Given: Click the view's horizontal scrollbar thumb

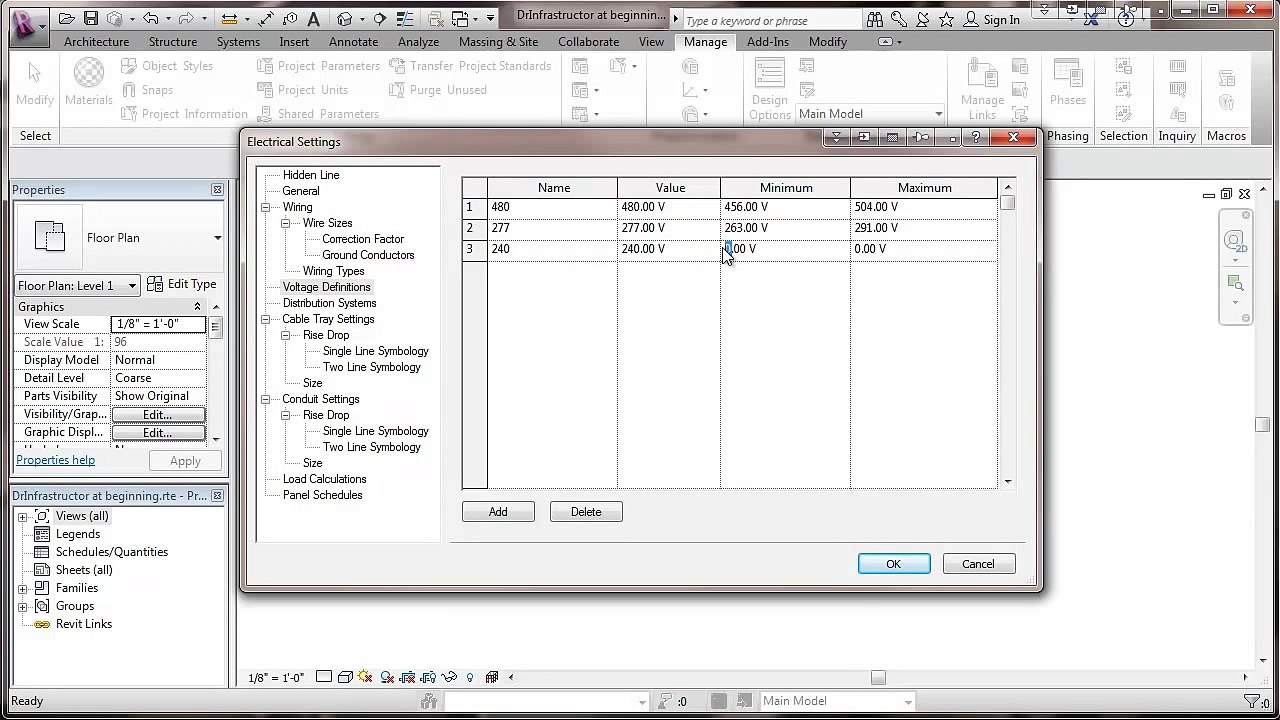Looking at the screenshot, I should point(878,677).
